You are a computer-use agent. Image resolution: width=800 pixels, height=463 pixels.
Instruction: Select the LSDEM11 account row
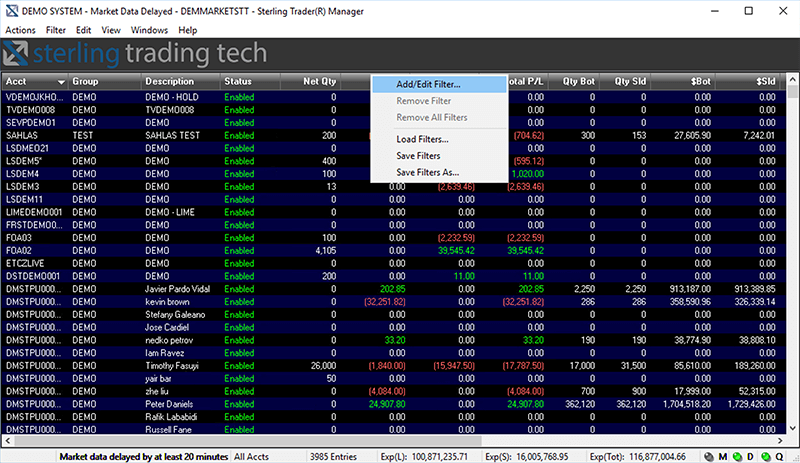pos(393,199)
